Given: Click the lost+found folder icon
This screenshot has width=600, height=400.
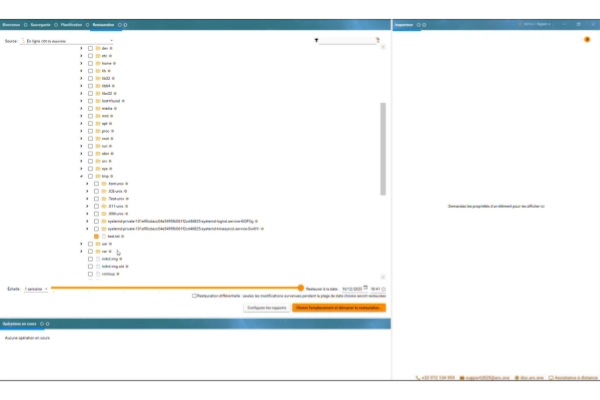Looking at the screenshot, I should pyautogui.click(x=98, y=101).
